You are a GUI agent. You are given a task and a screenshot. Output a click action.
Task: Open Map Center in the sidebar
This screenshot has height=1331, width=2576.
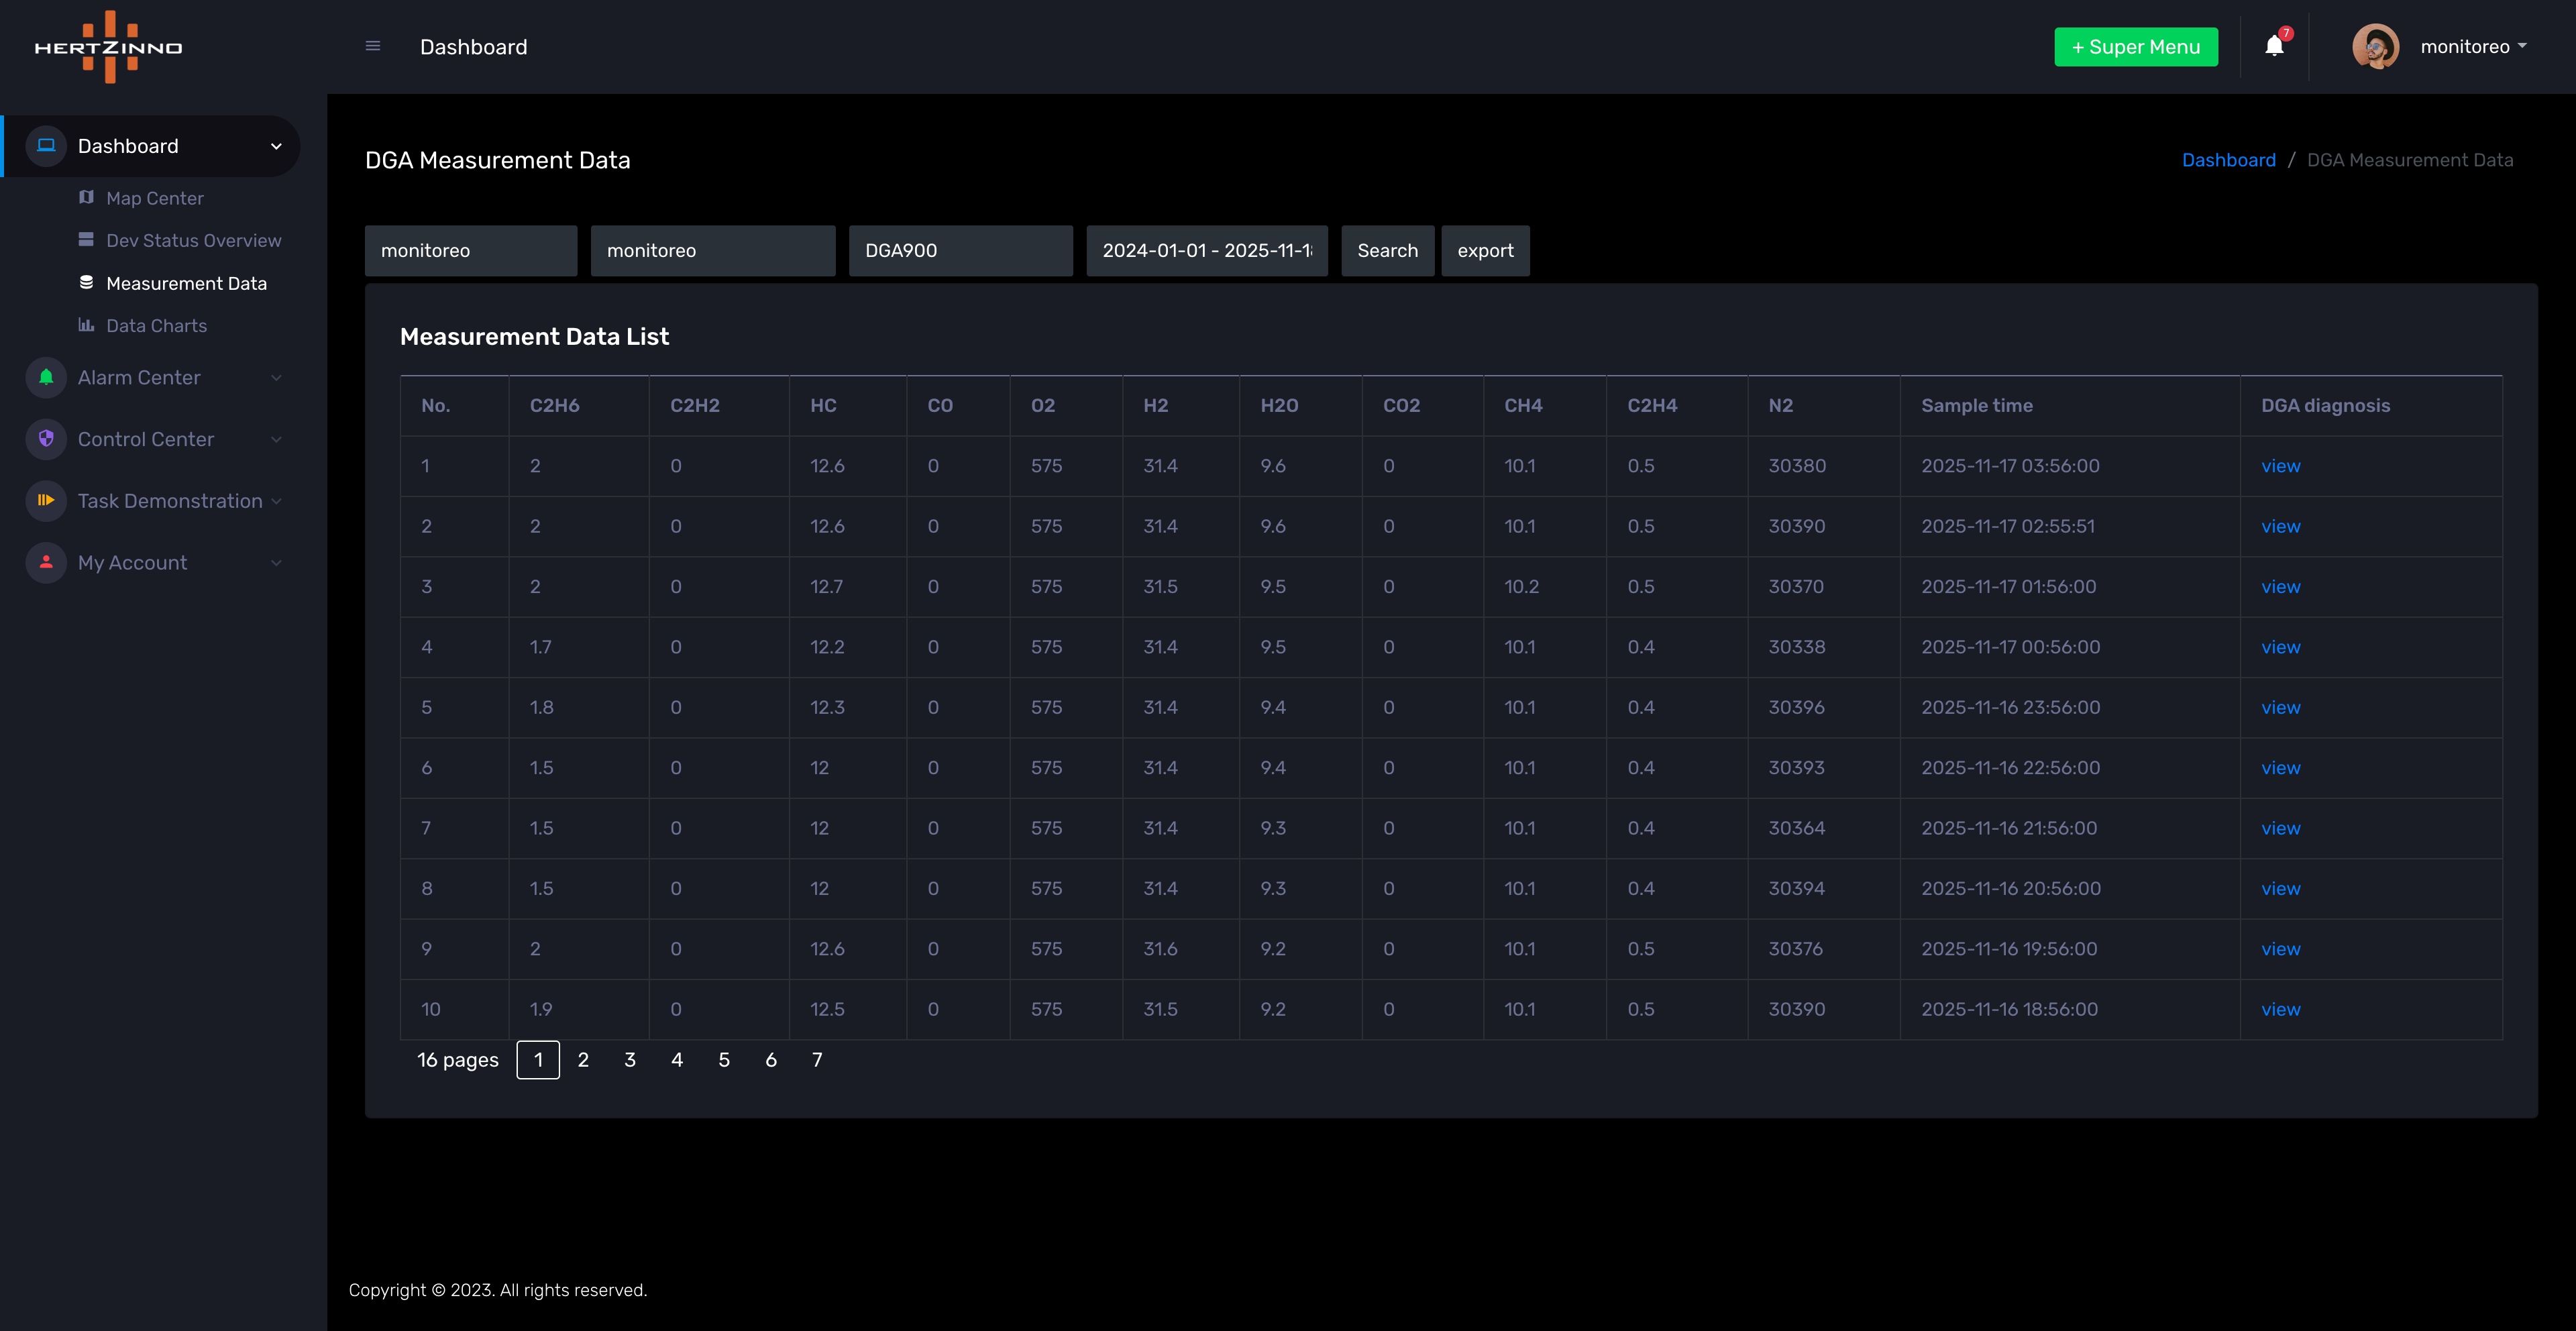pyautogui.click(x=155, y=198)
